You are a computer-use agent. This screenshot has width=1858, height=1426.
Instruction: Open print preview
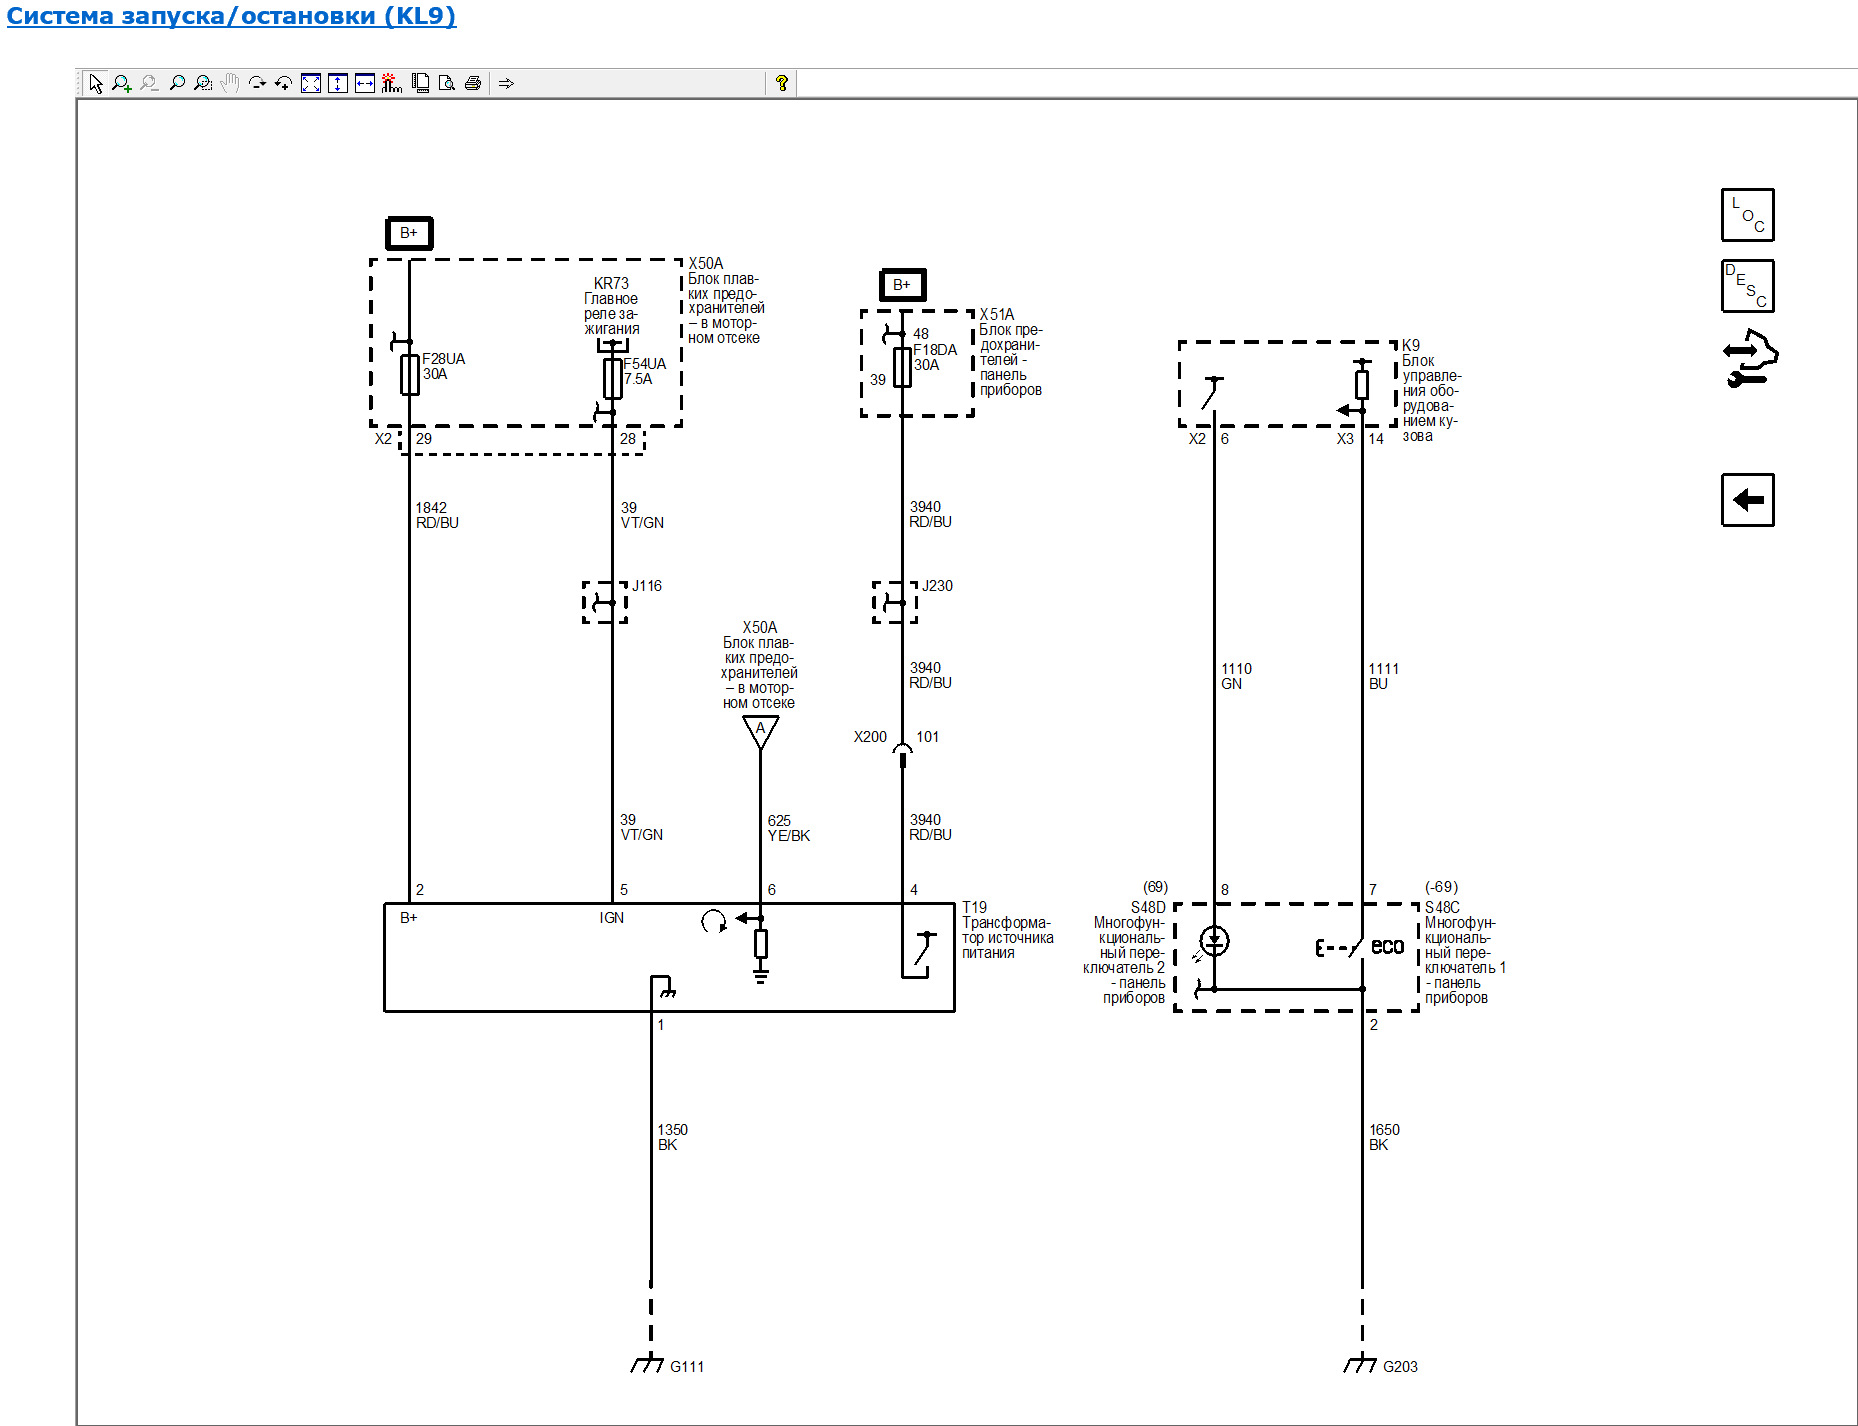(447, 84)
